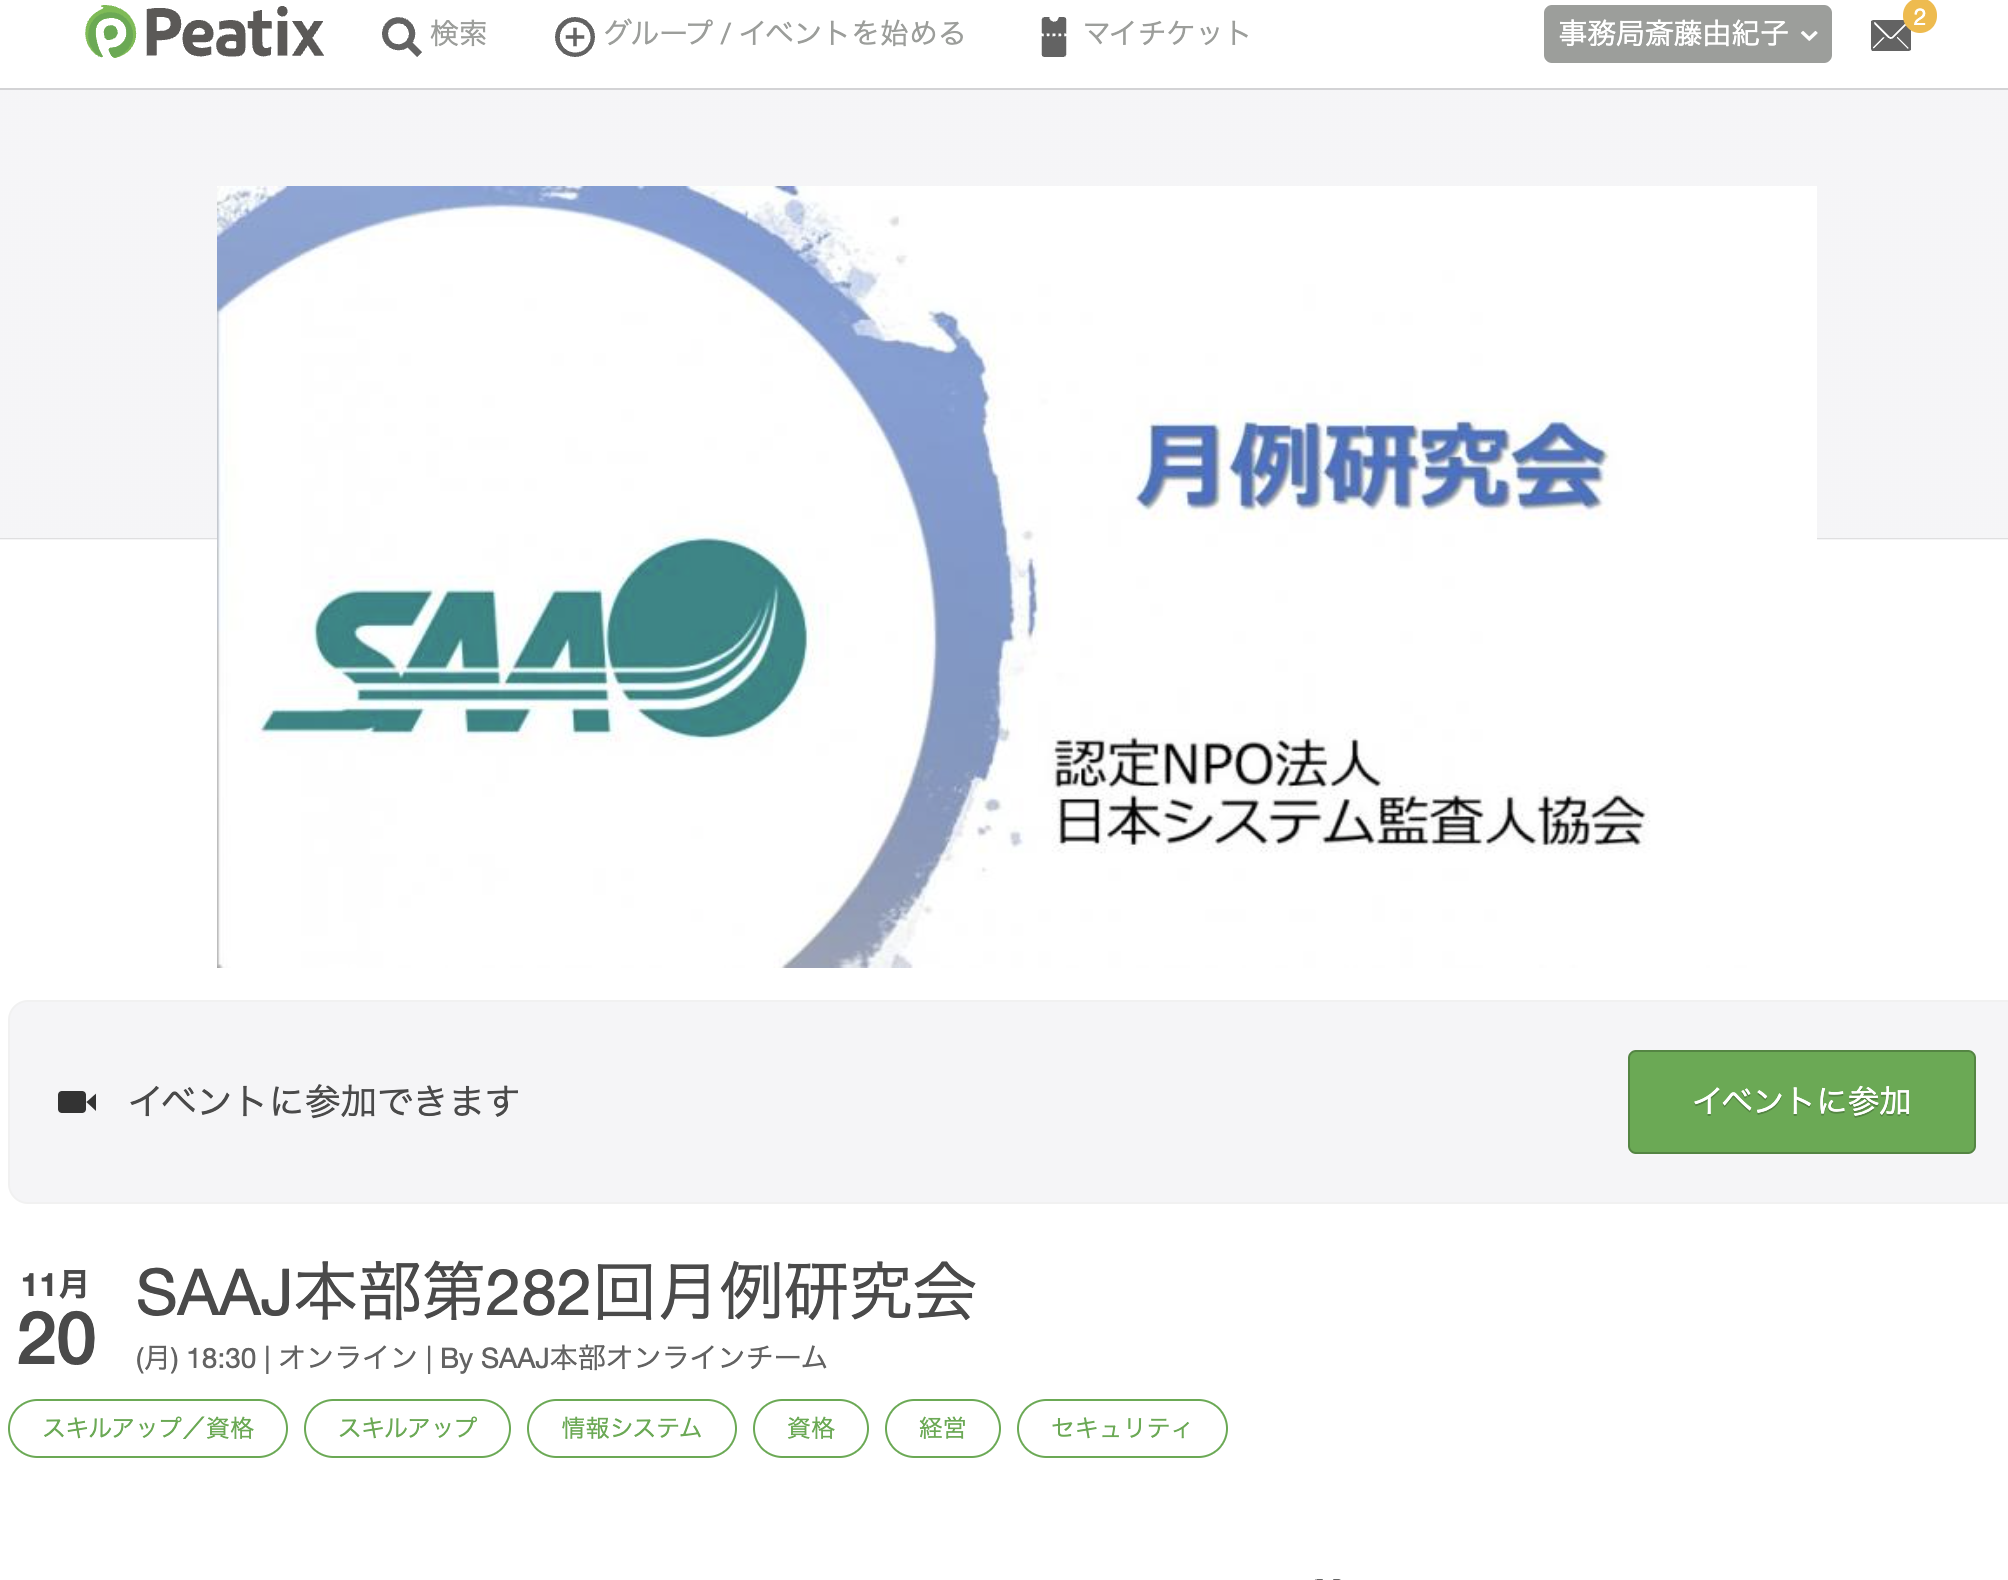Select the 経営 tag

click(943, 1428)
